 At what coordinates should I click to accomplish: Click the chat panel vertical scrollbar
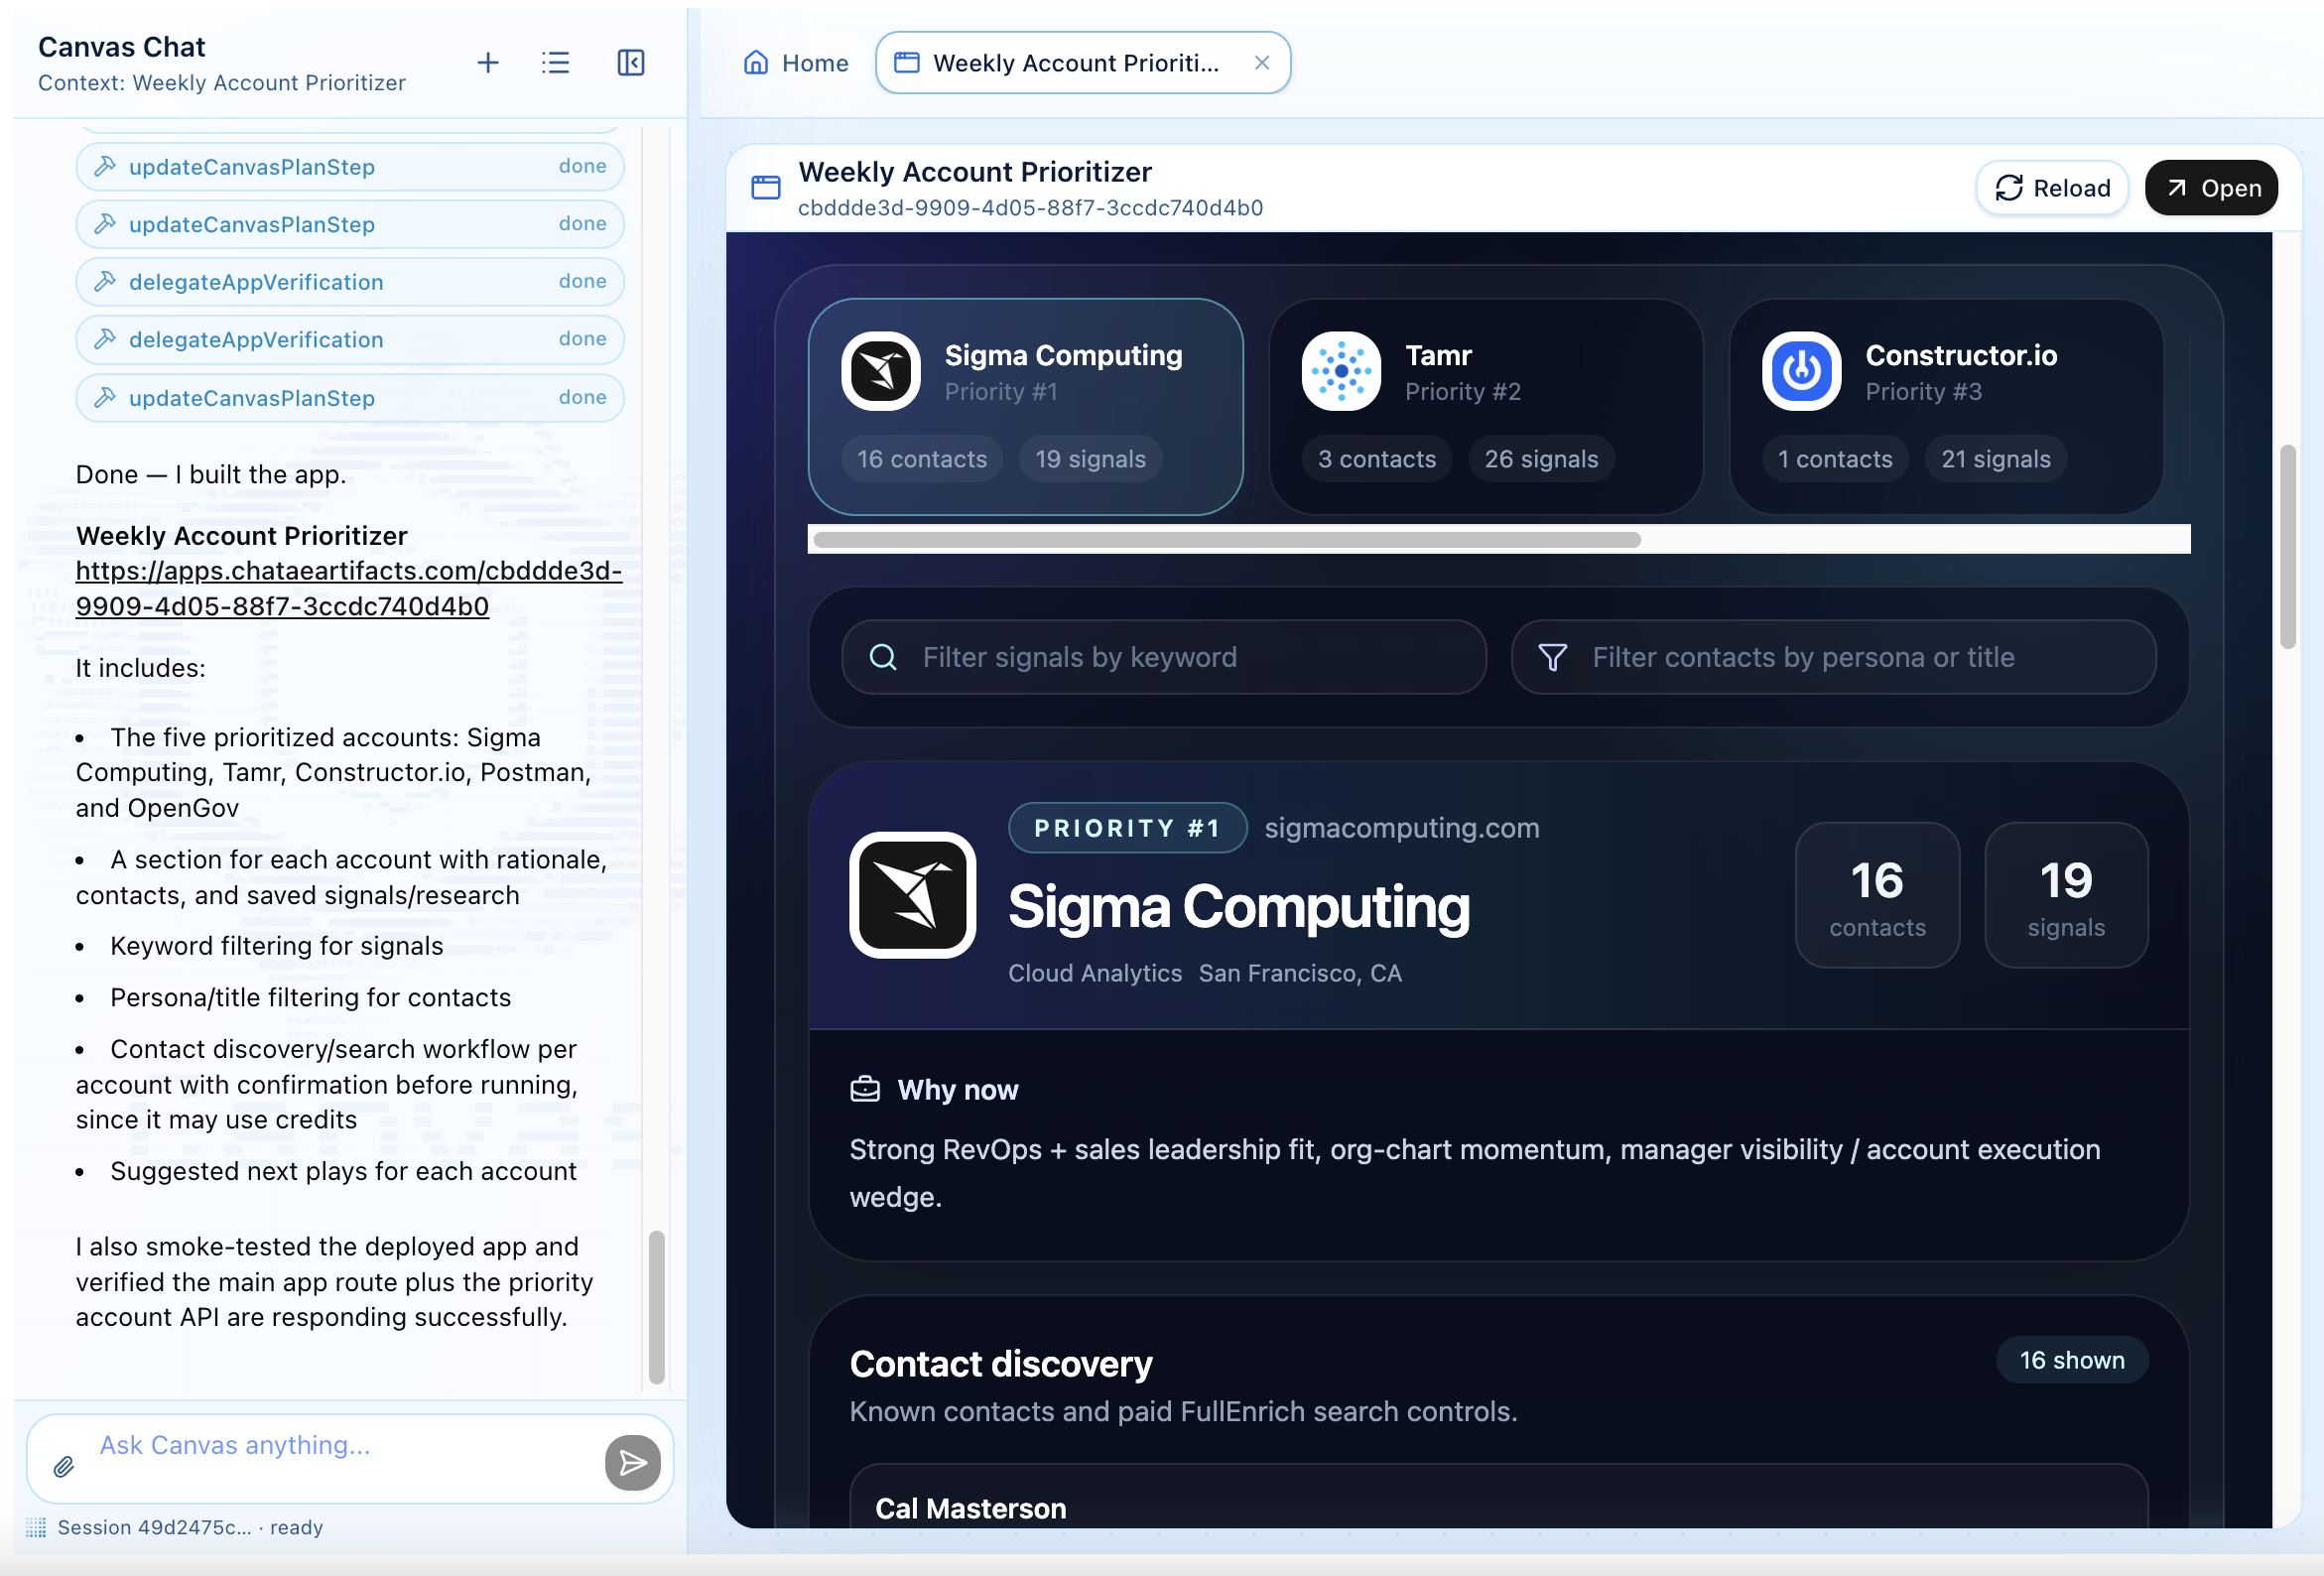[656, 1307]
